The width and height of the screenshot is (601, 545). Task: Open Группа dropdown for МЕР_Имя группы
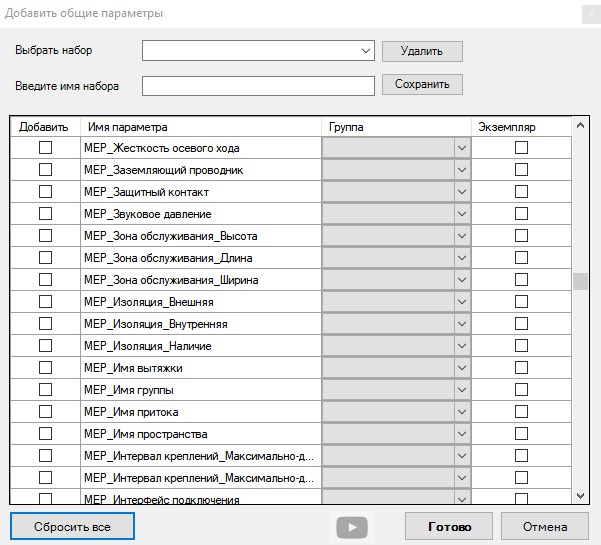[x=461, y=390]
